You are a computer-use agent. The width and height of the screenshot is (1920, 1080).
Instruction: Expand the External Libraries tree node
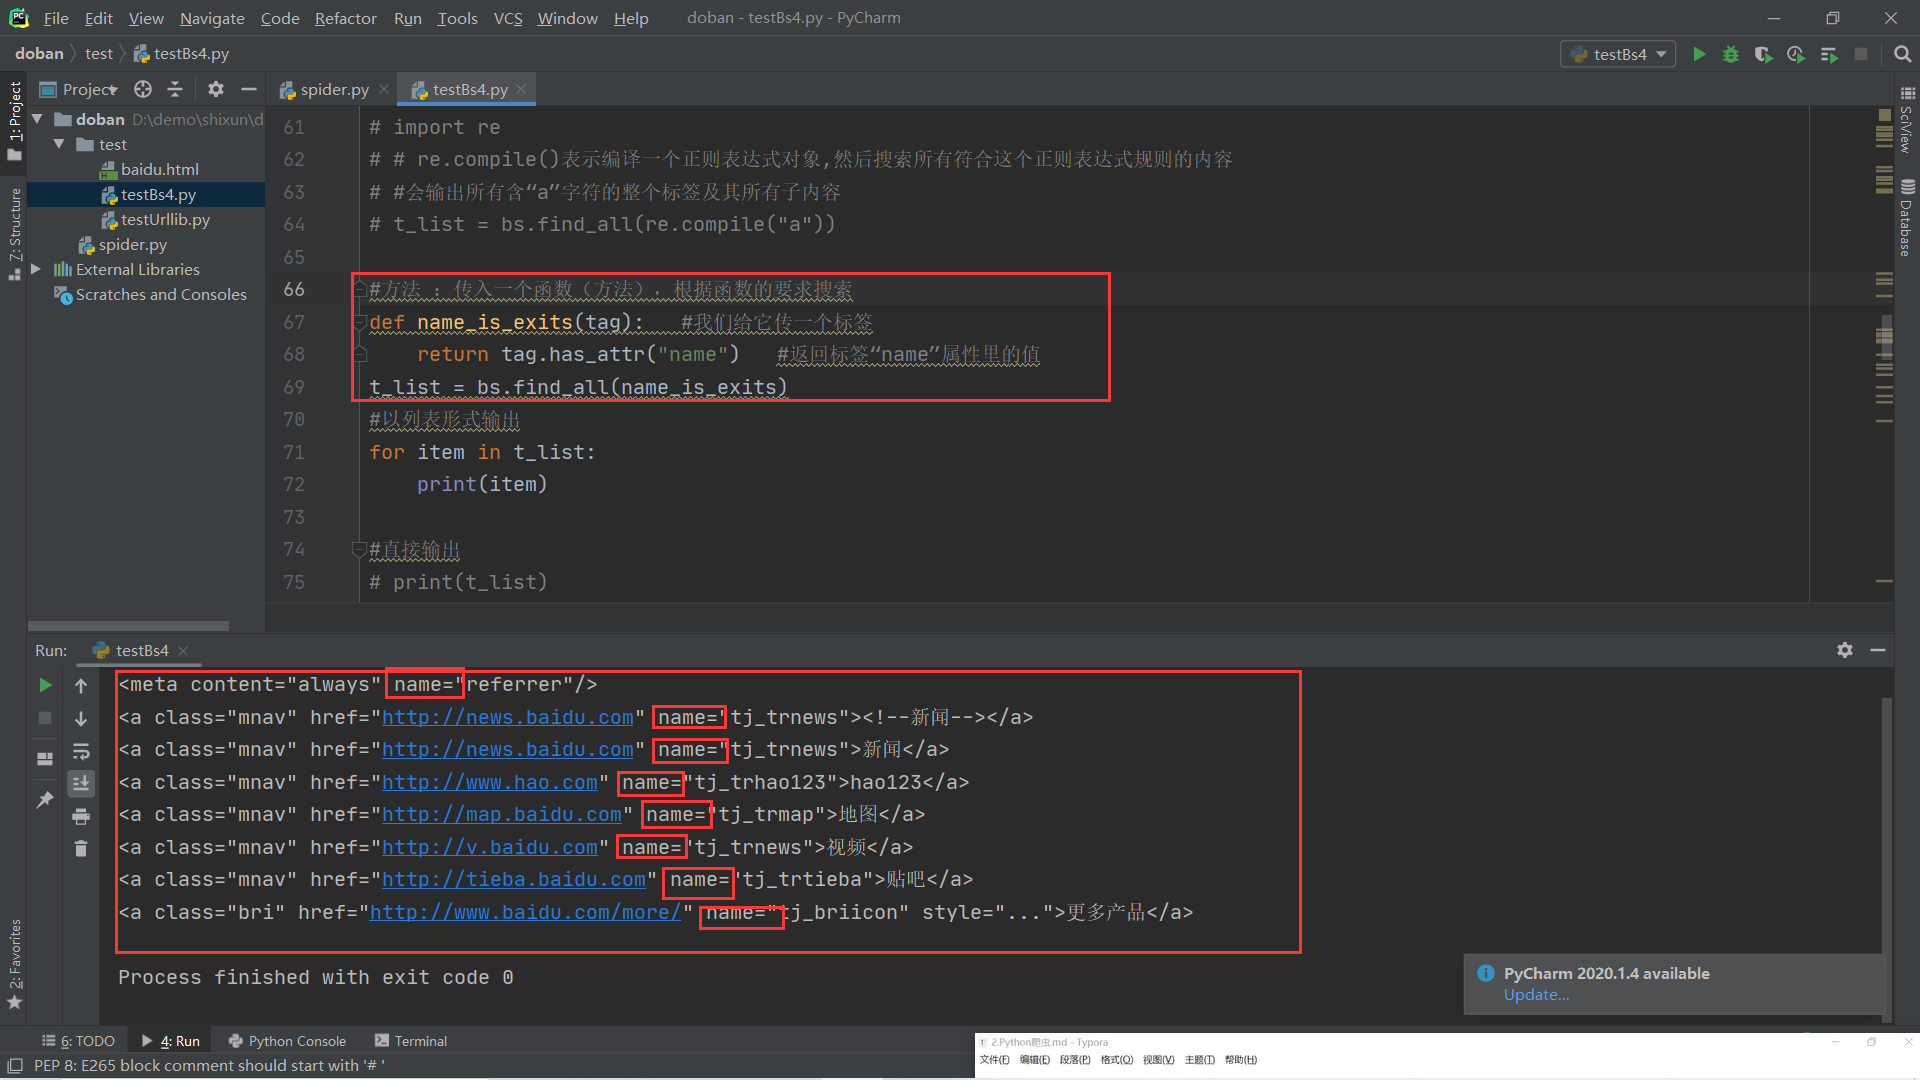coord(36,269)
